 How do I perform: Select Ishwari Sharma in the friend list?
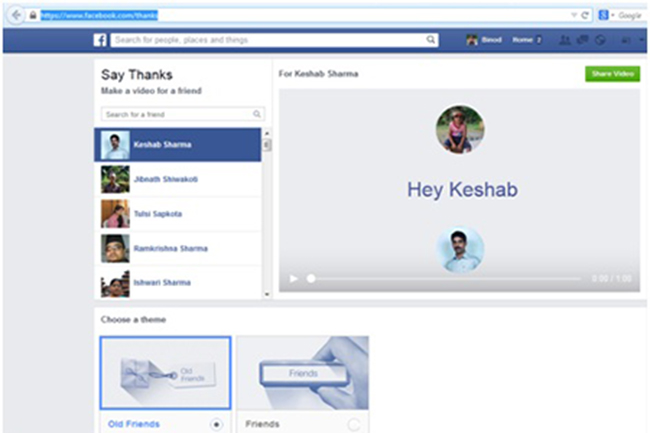[x=178, y=283]
